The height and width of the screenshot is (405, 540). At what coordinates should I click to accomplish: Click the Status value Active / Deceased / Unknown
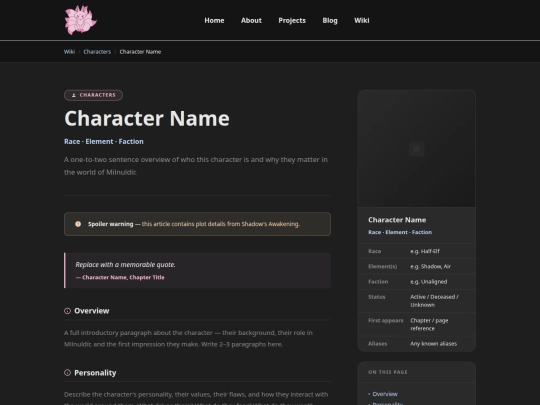tap(434, 301)
